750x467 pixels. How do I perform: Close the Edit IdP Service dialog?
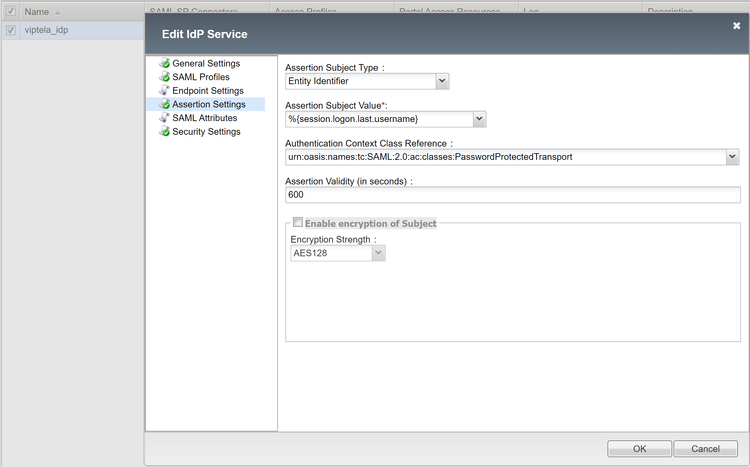(736, 25)
